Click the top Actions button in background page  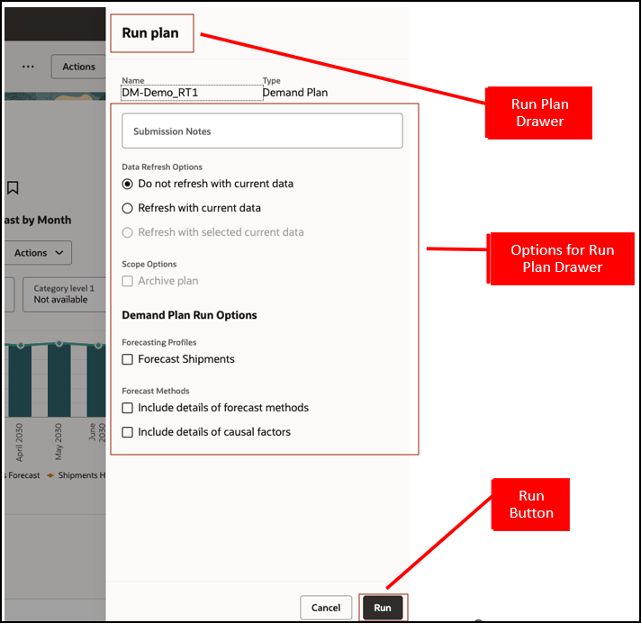coord(78,66)
